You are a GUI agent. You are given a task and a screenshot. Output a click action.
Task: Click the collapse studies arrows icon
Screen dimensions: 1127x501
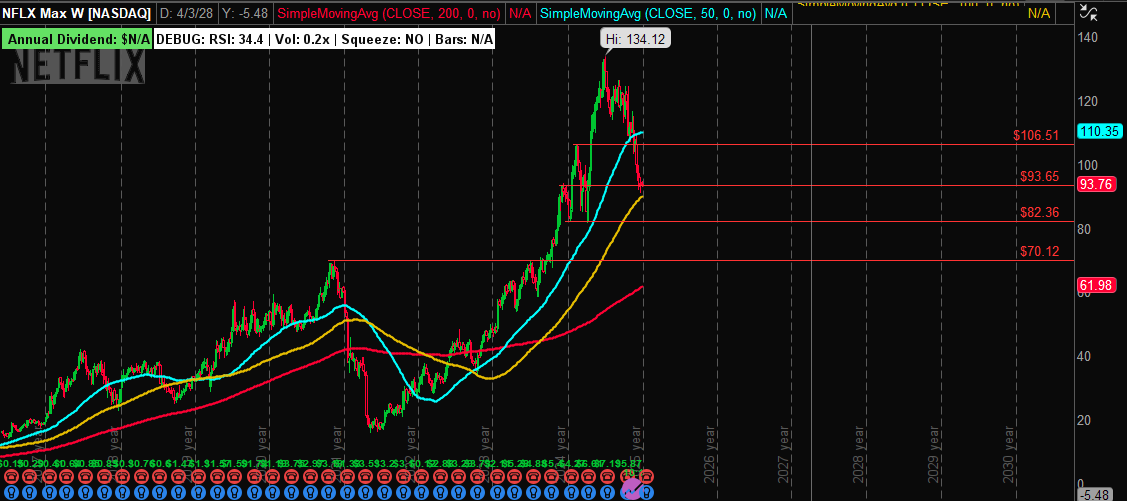(1089, 13)
